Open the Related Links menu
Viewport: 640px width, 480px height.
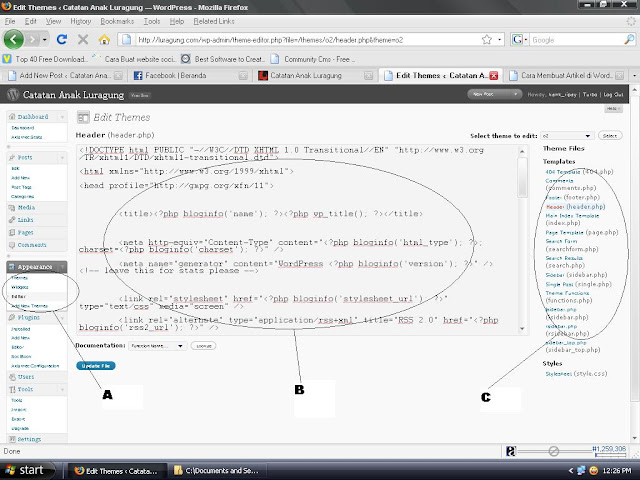coord(214,21)
